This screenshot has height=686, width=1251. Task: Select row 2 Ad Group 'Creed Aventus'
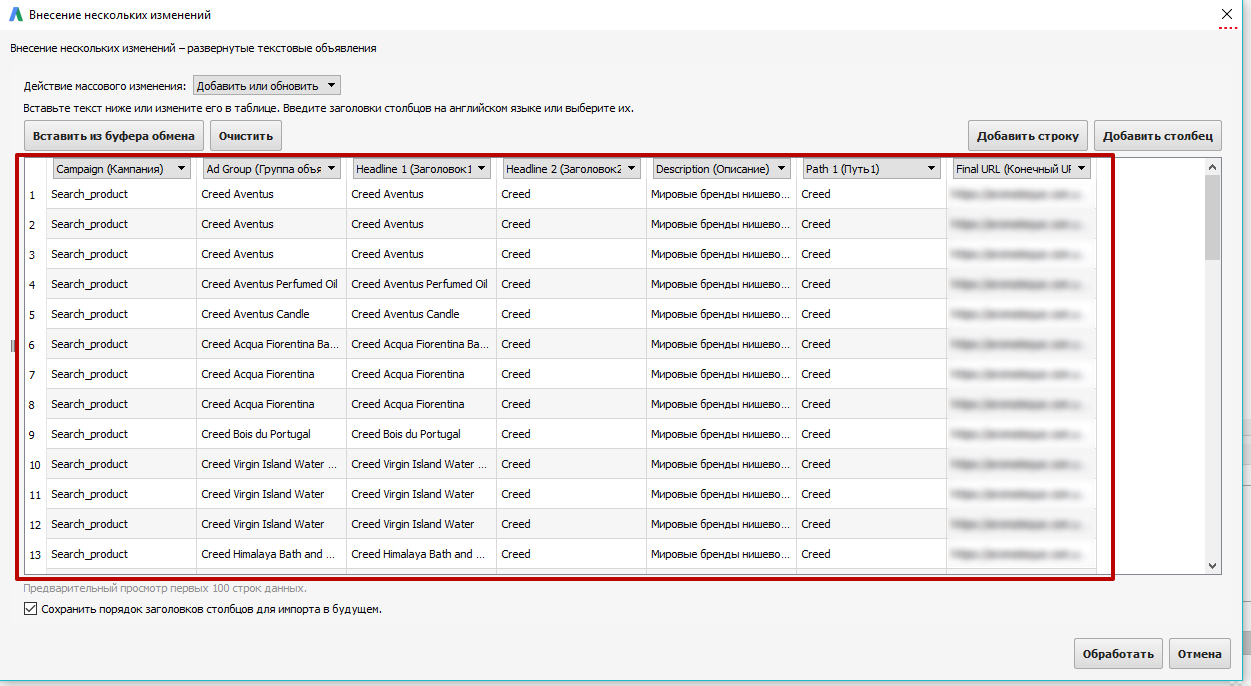click(x=271, y=224)
